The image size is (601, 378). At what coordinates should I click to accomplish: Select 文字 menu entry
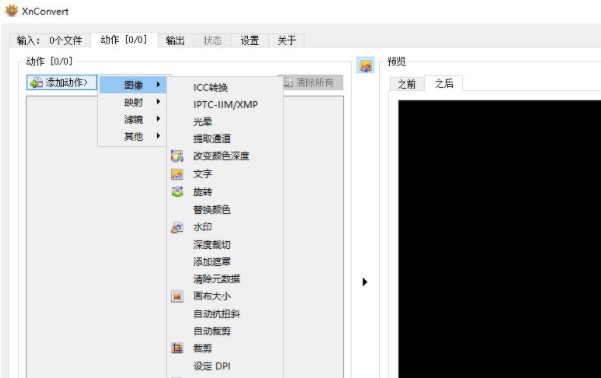click(225, 174)
